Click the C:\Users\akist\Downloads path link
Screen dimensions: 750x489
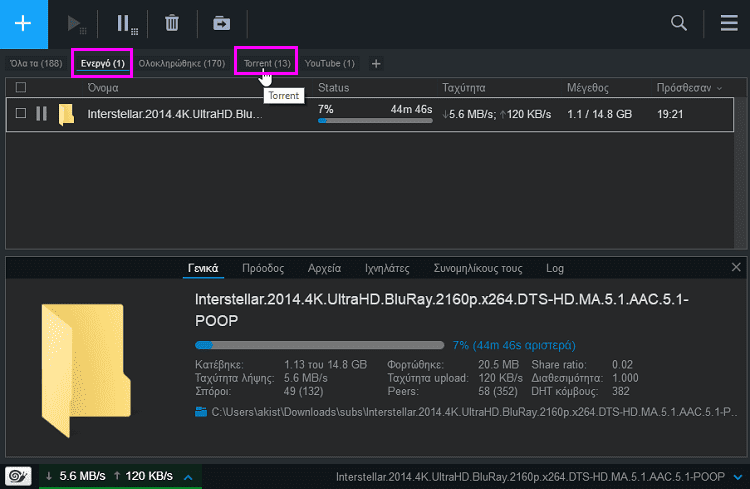(x=474, y=412)
